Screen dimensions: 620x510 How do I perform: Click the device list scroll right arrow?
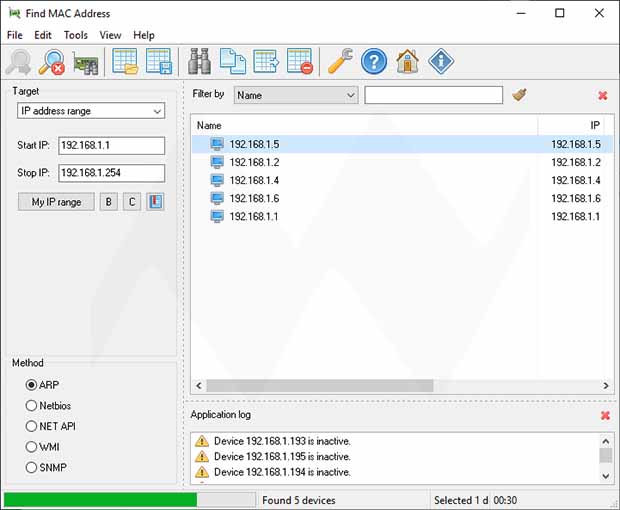coord(606,385)
